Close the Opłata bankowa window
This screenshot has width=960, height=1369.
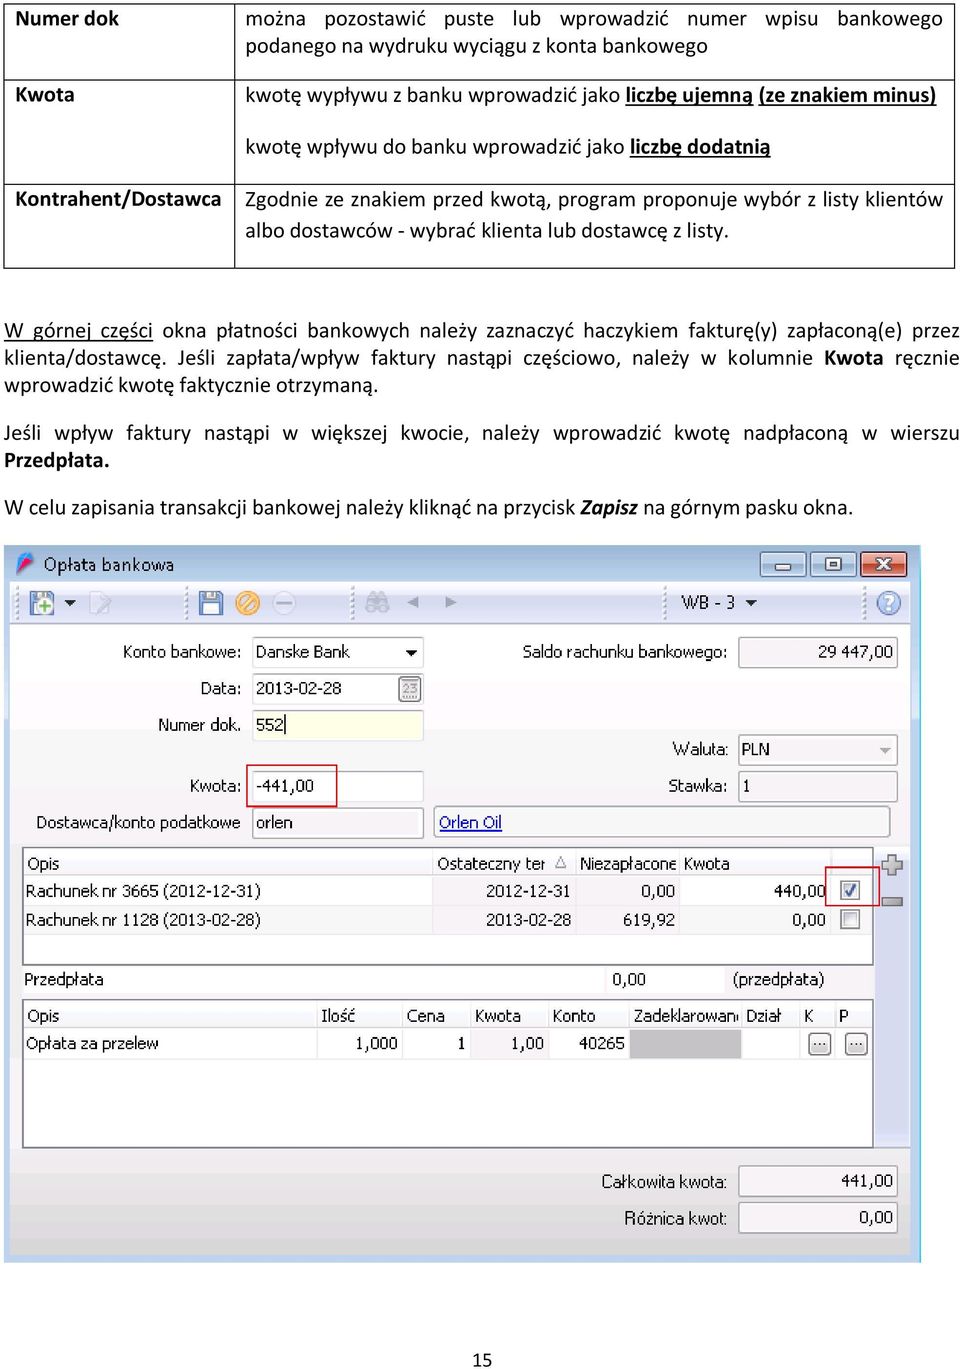883,565
